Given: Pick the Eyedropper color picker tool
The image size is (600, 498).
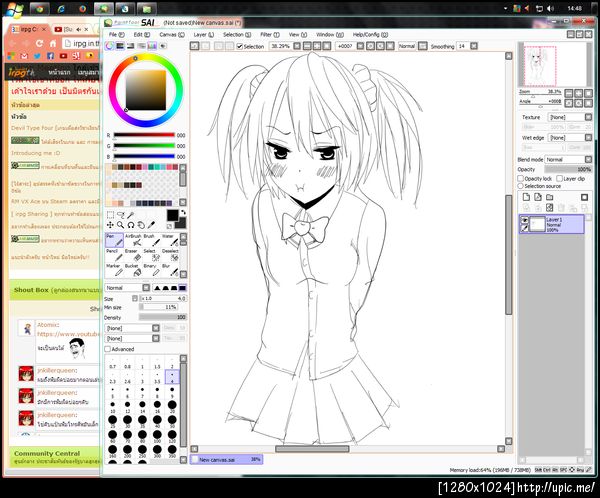Looking at the screenshot, I should [x=152, y=225].
